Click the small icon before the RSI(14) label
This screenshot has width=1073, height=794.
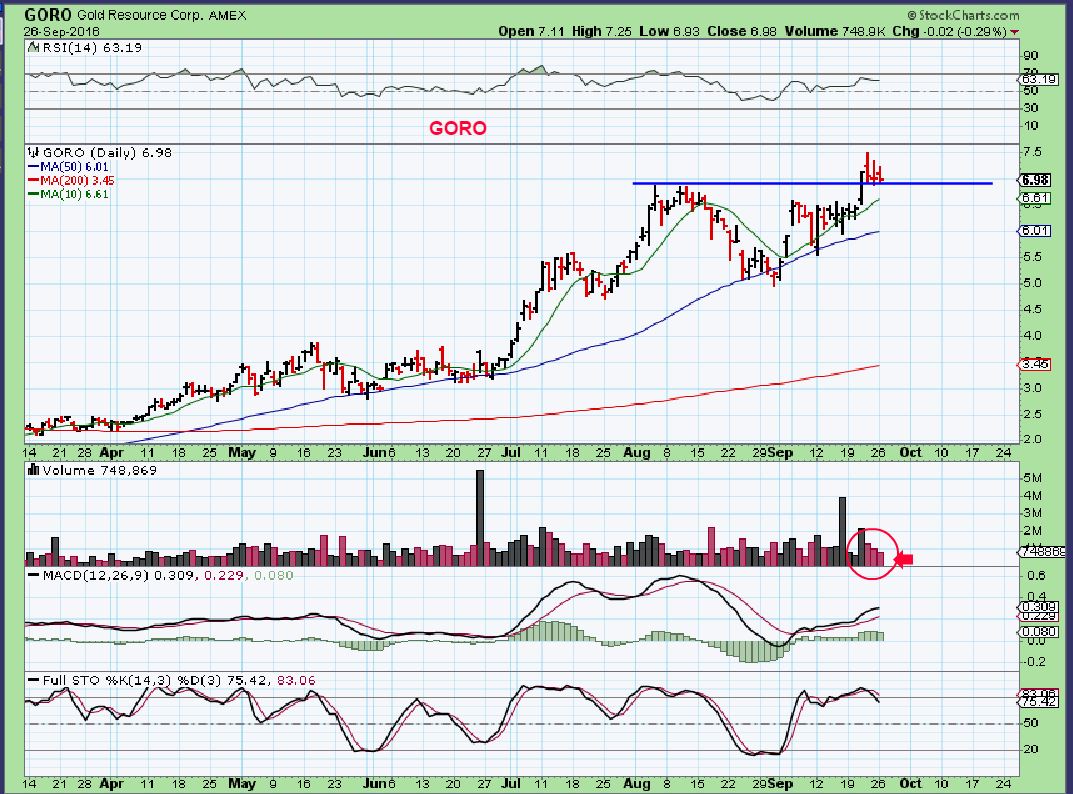[33, 47]
